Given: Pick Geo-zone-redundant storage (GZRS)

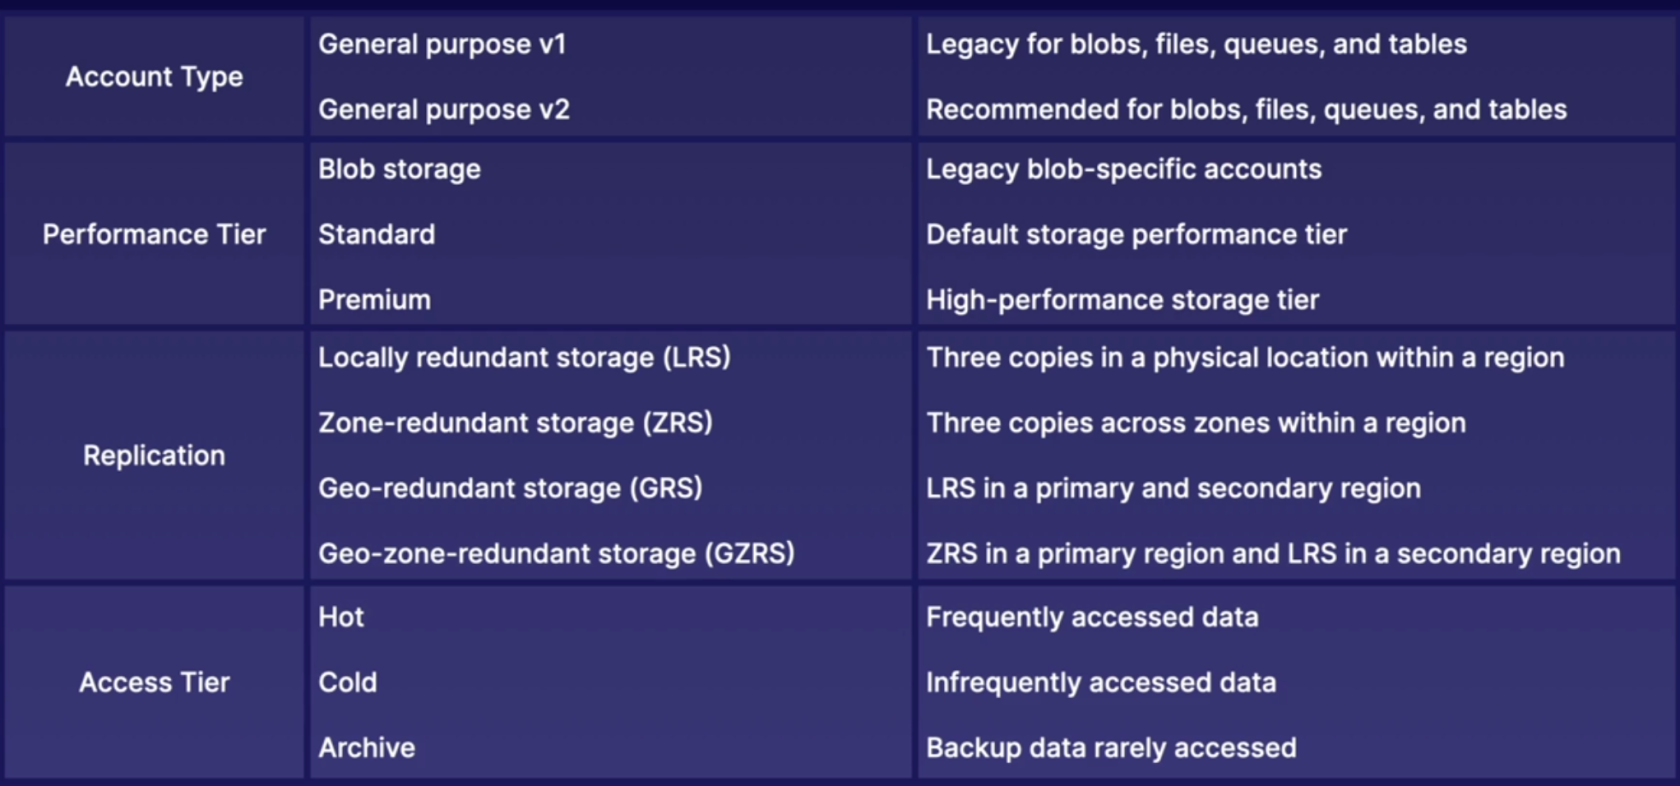Looking at the screenshot, I should pyautogui.click(x=556, y=553).
